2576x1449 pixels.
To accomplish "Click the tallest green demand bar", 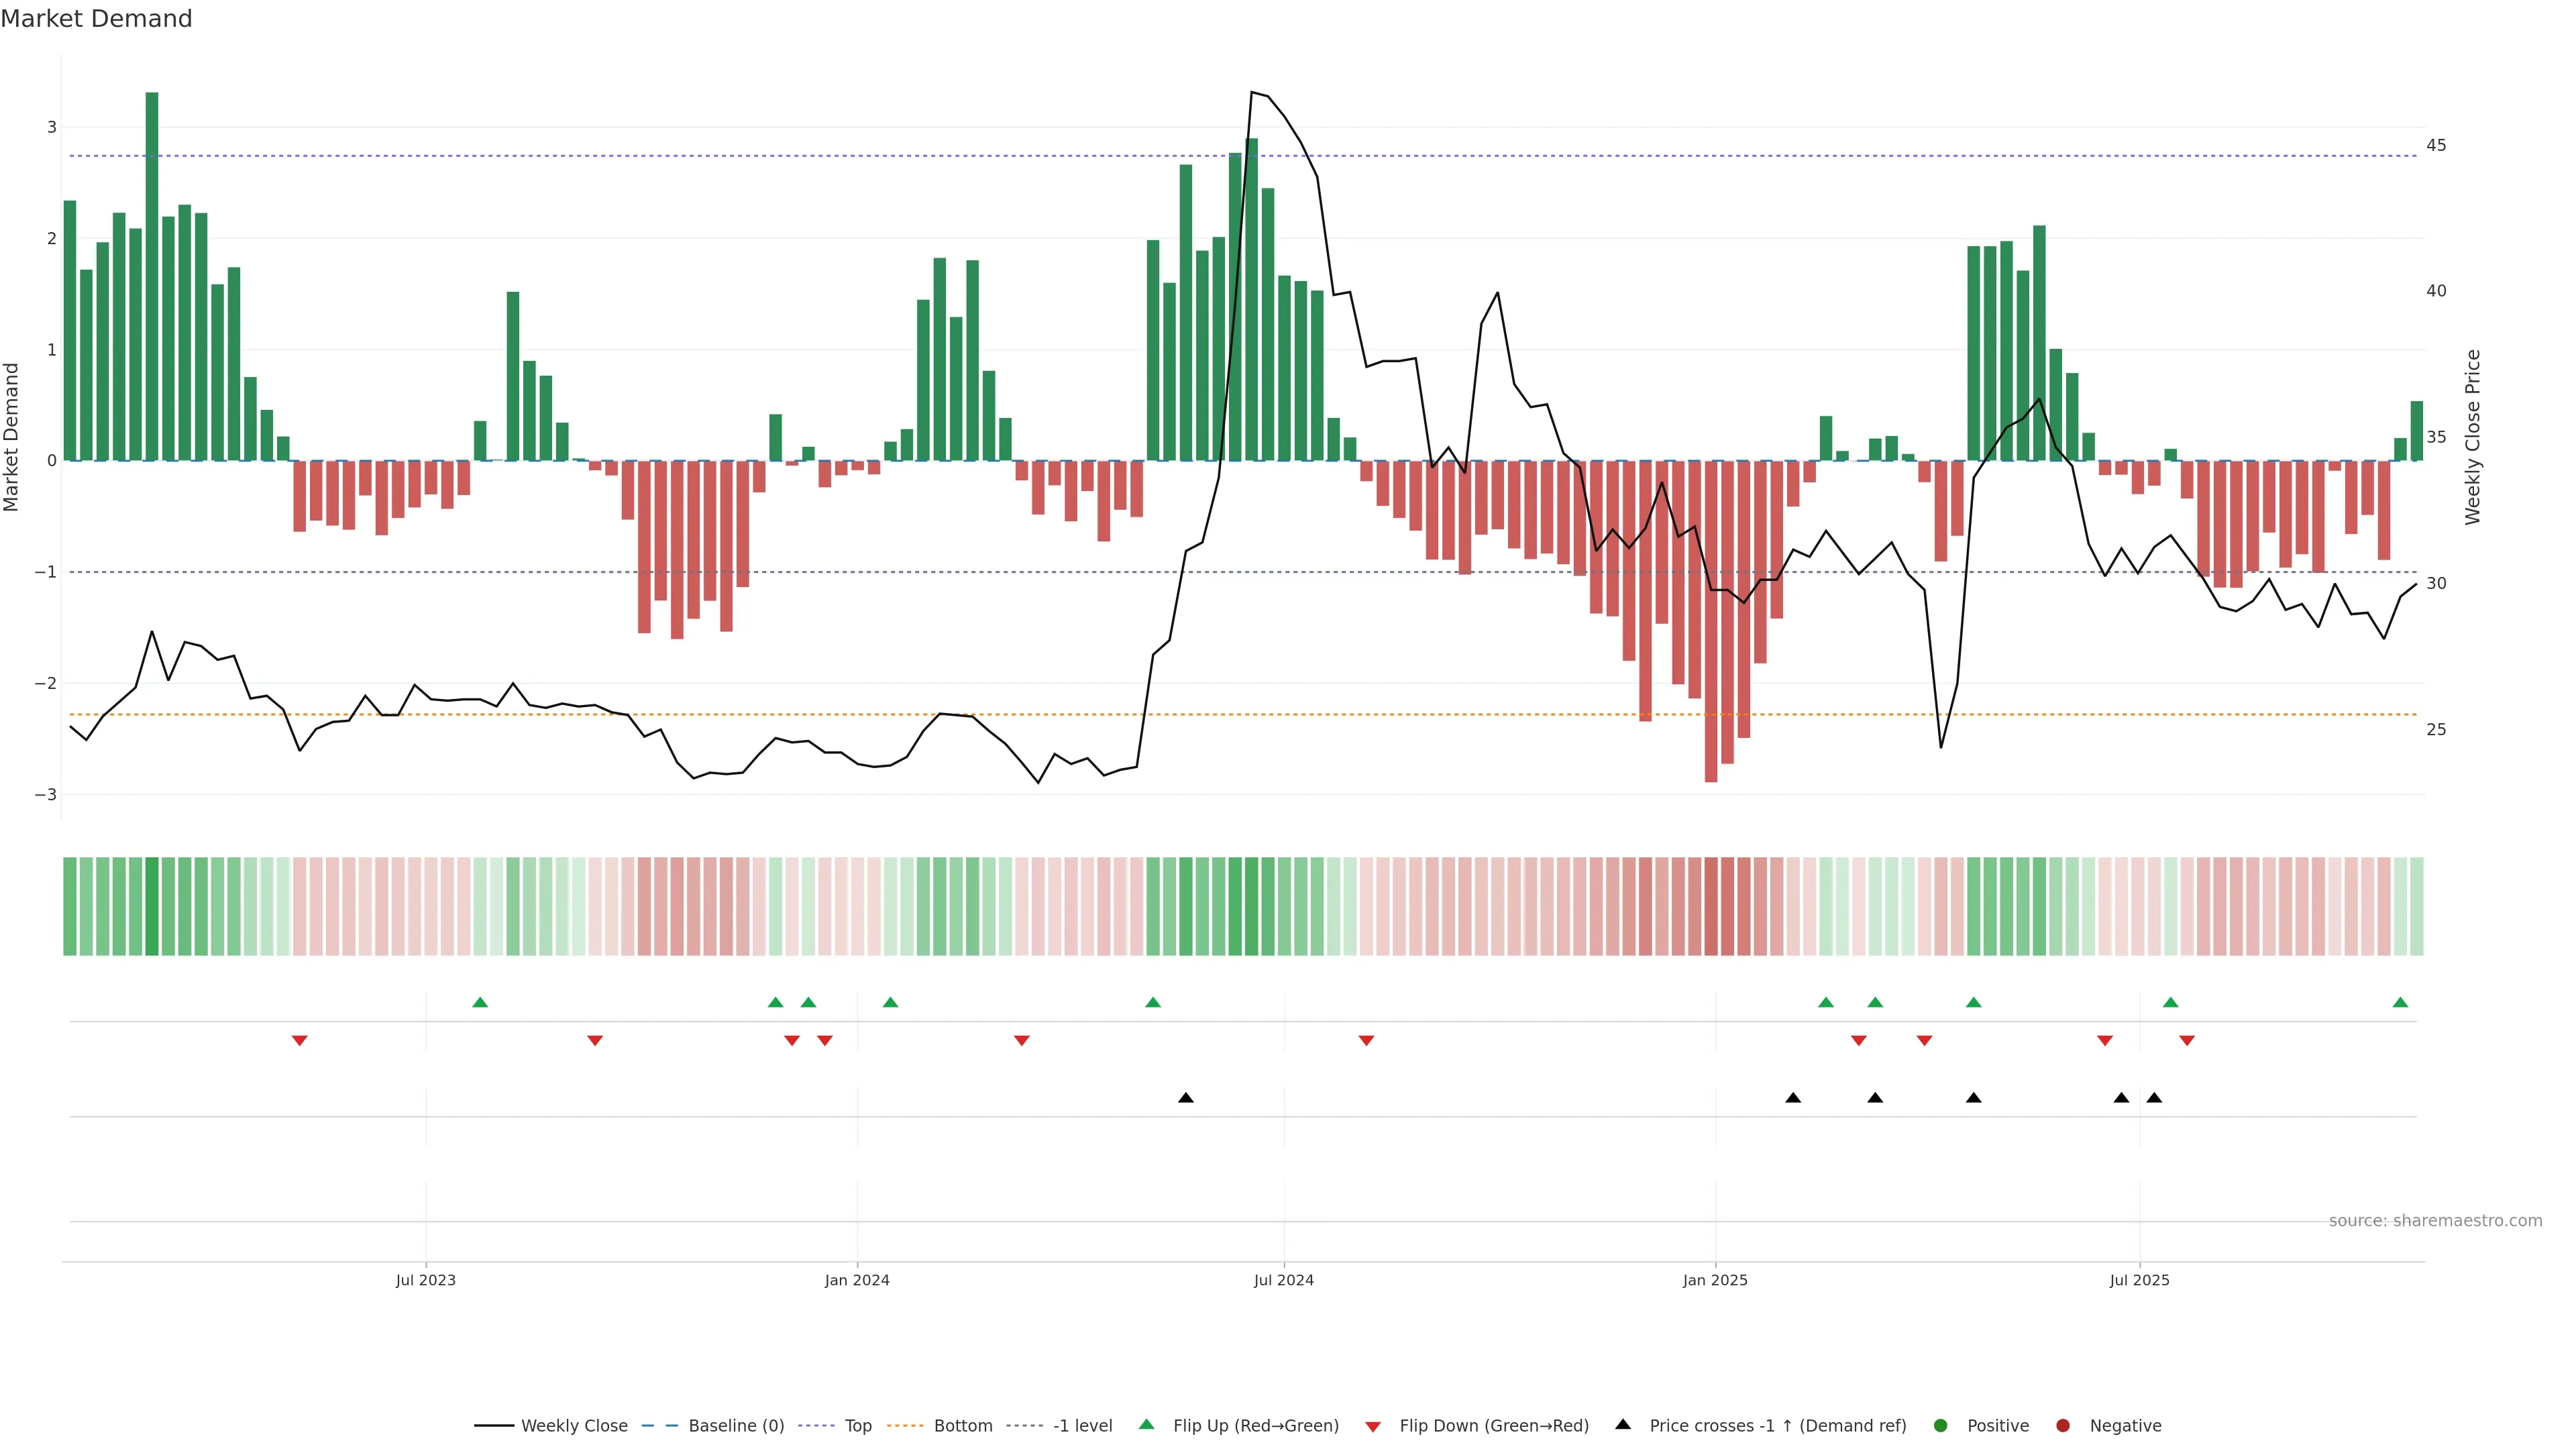I will [x=152, y=276].
